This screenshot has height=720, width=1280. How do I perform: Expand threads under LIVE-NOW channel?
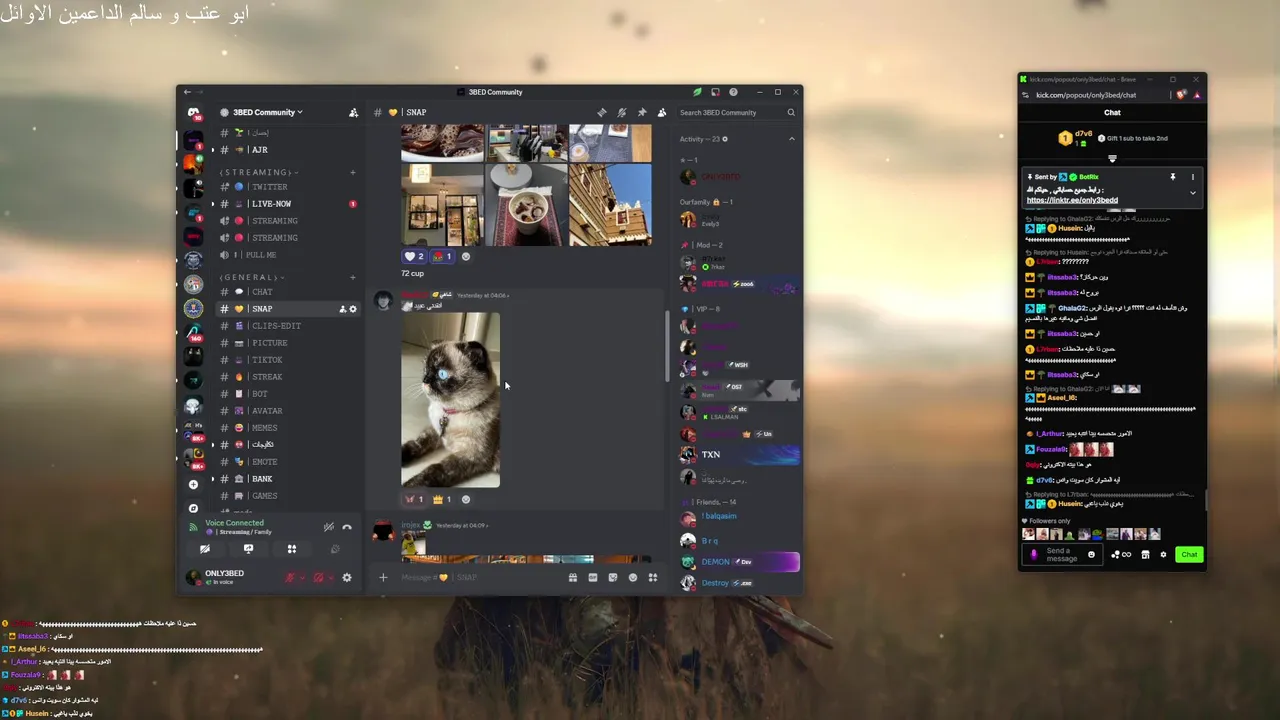pos(212,204)
